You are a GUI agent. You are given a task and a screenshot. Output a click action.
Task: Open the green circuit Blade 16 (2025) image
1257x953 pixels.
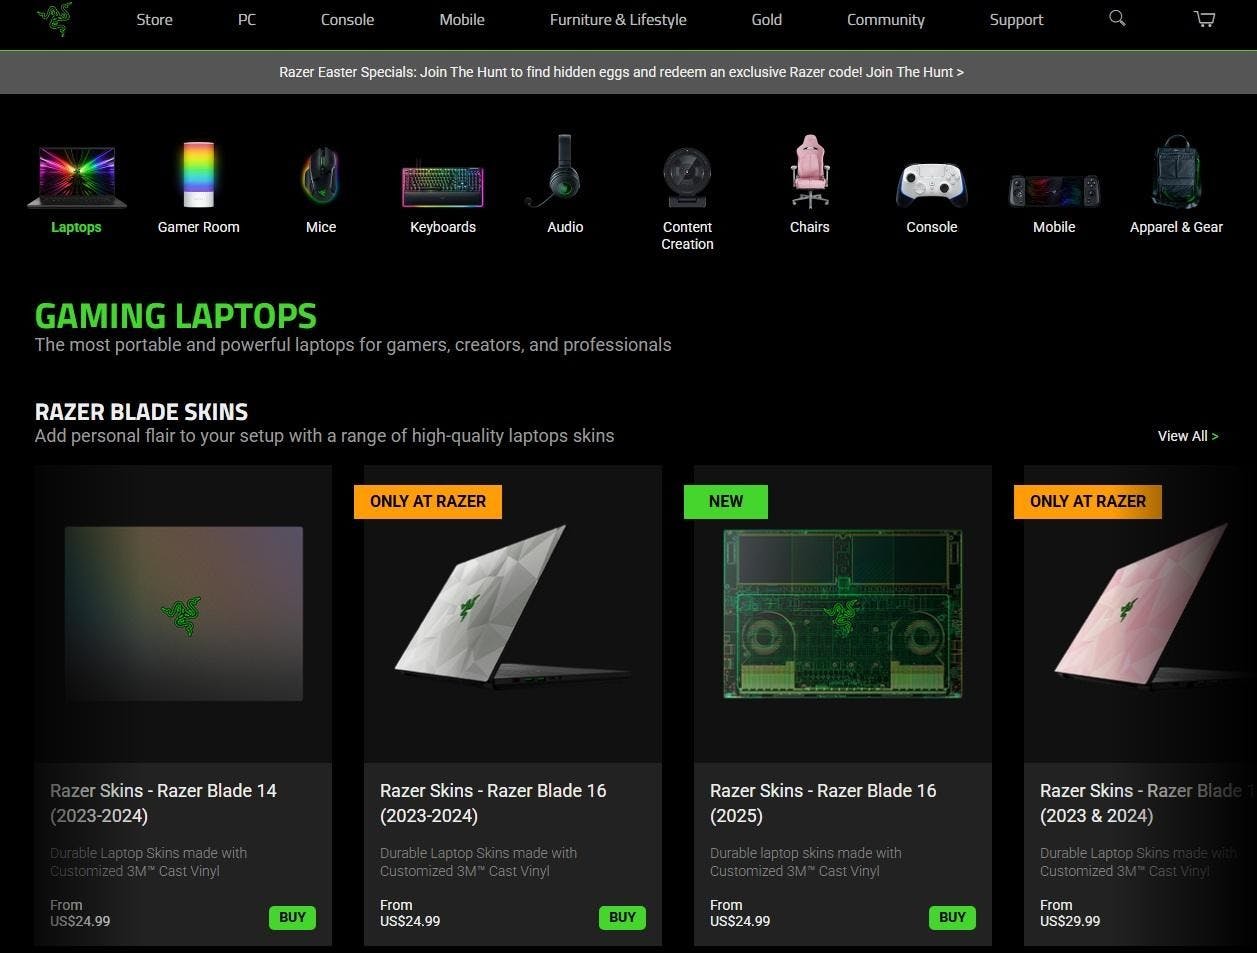(842, 613)
